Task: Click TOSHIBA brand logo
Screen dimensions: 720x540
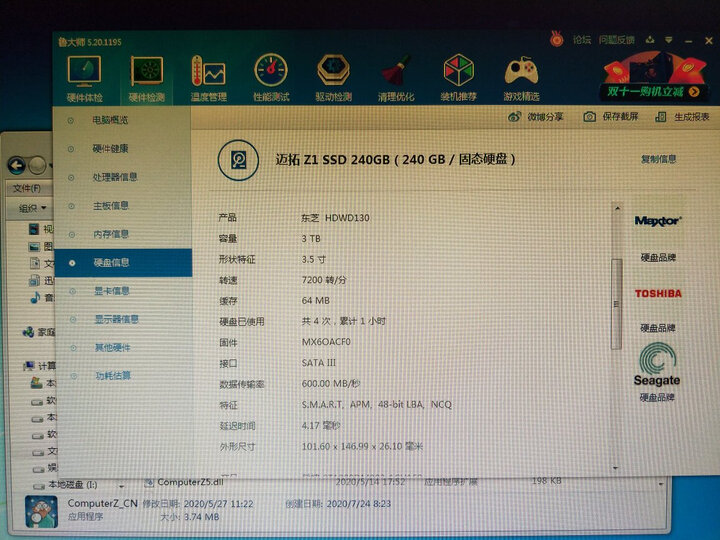Action: [x=658, y=293]
